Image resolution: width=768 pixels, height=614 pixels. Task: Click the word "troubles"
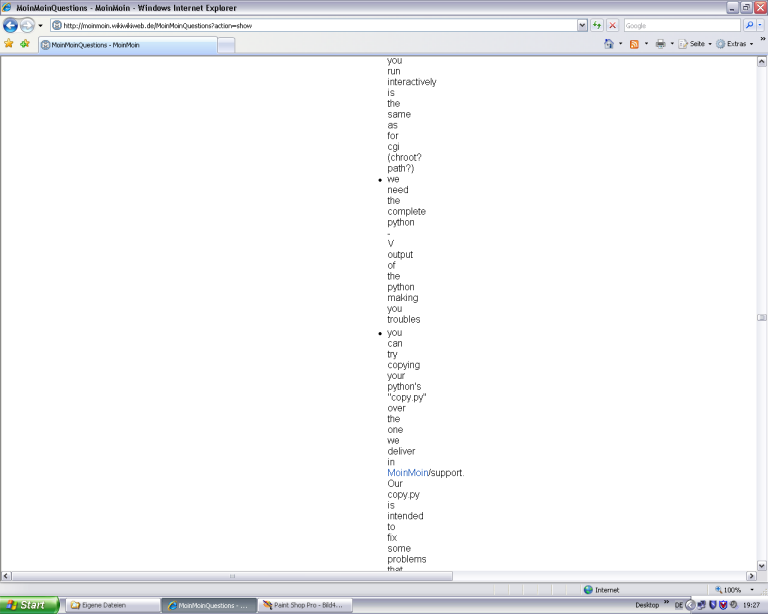click(x=404, y=319)
